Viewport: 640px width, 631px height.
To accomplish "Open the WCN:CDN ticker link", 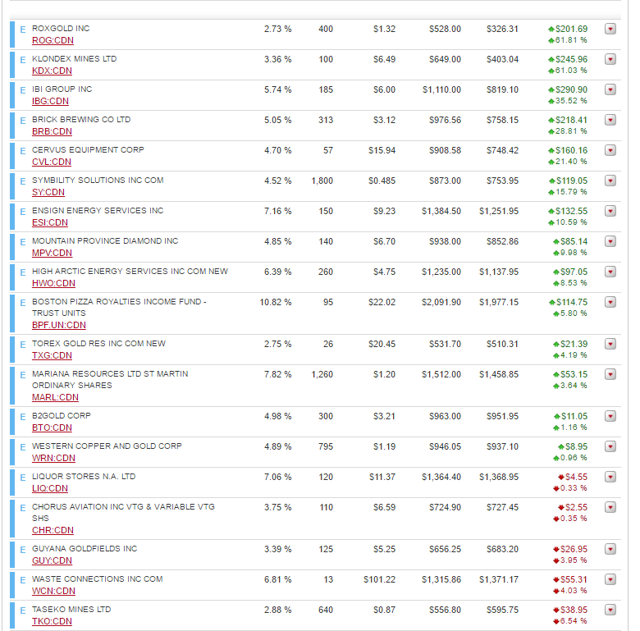I will coord(53,591).
